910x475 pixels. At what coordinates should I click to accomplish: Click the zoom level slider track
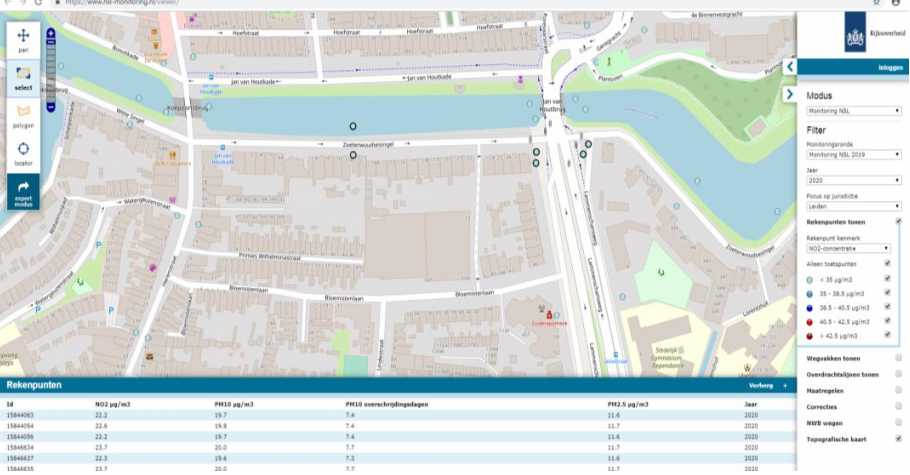pos(51,70)
